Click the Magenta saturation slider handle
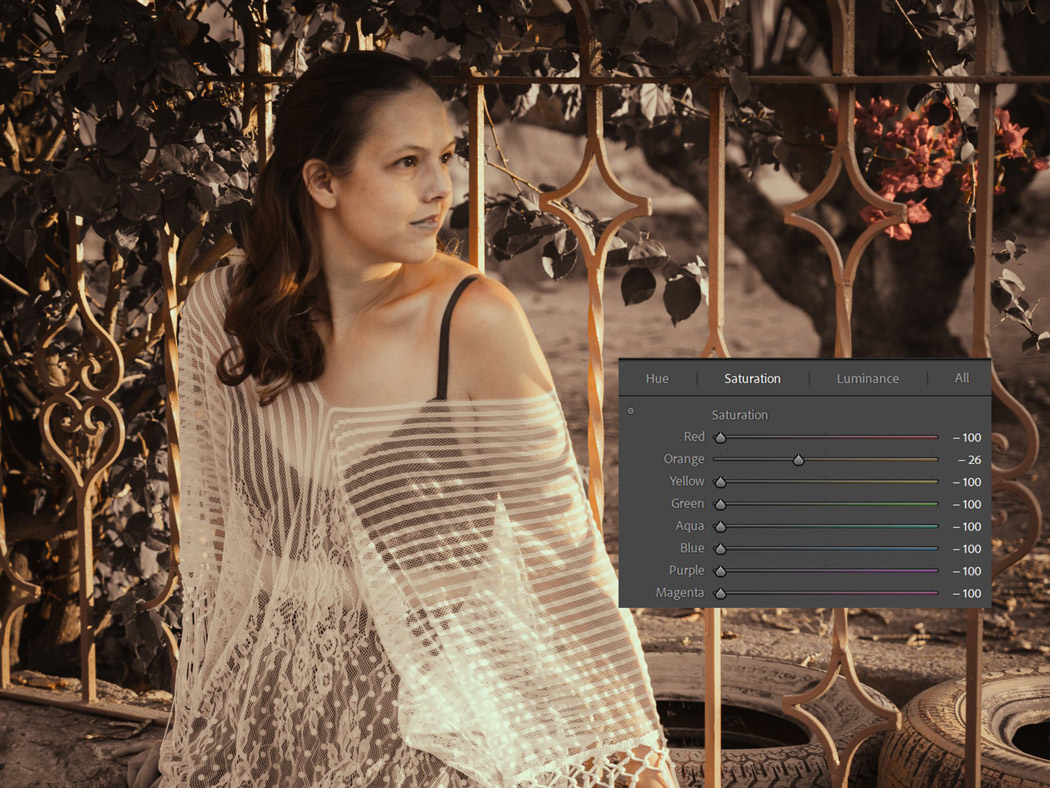This screenshot has width=1050, height=788. (720, 592)
